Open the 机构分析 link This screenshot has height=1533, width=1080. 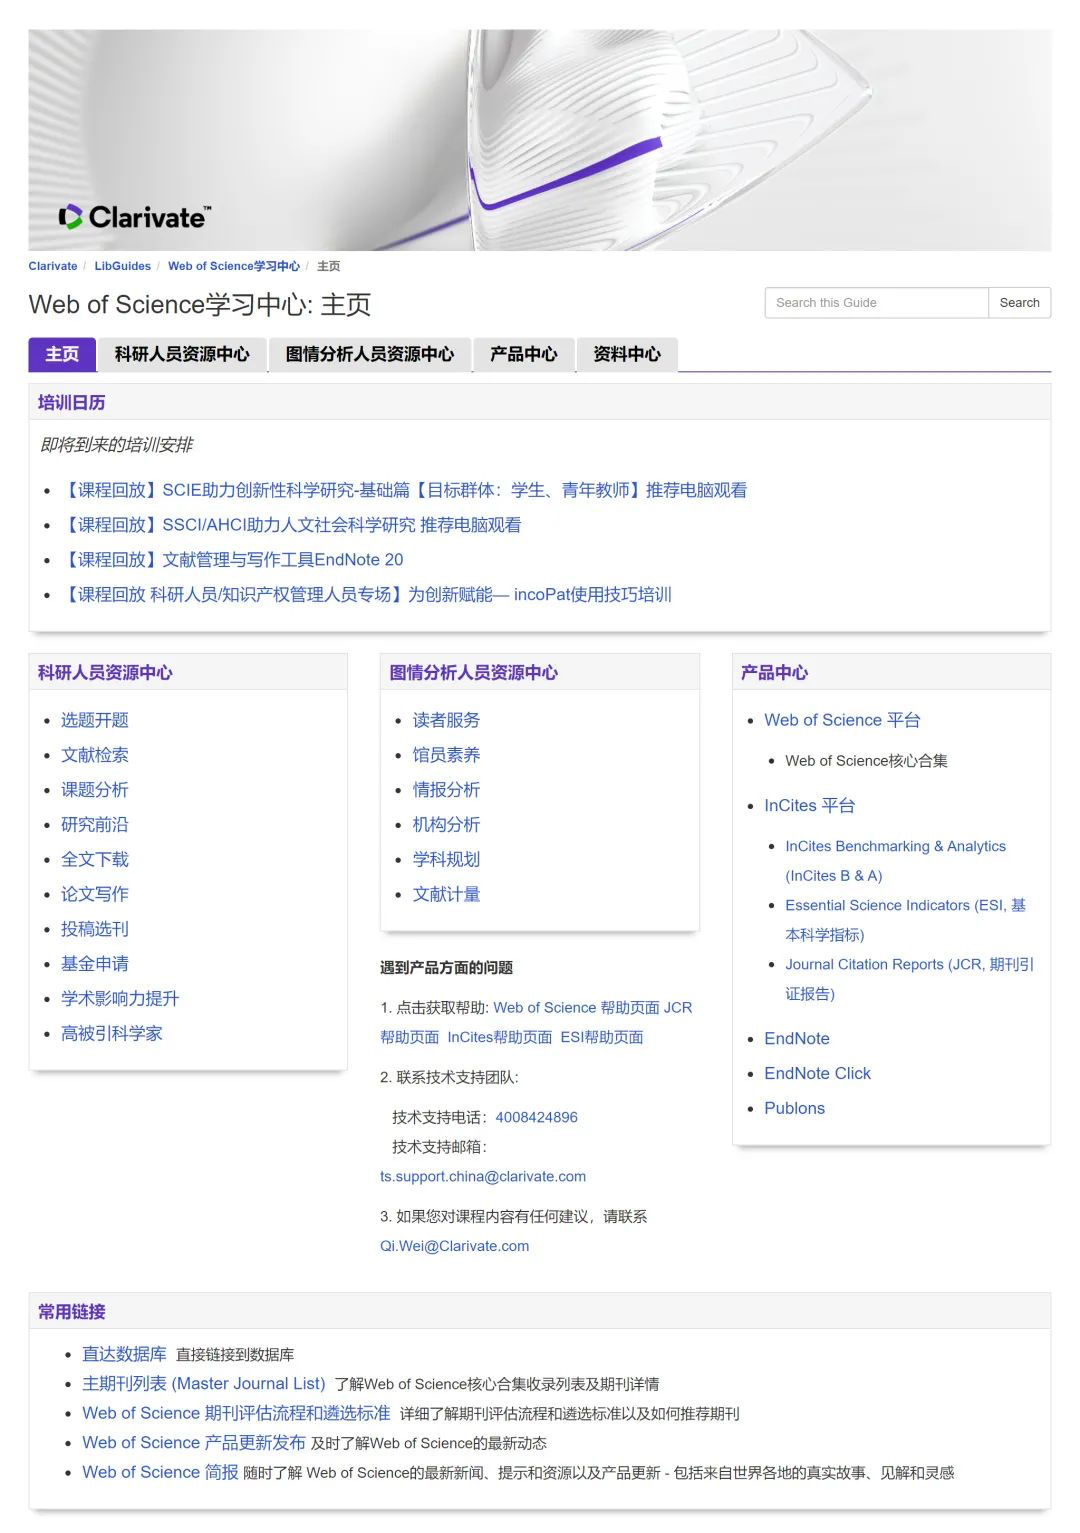tap(446, 825)
